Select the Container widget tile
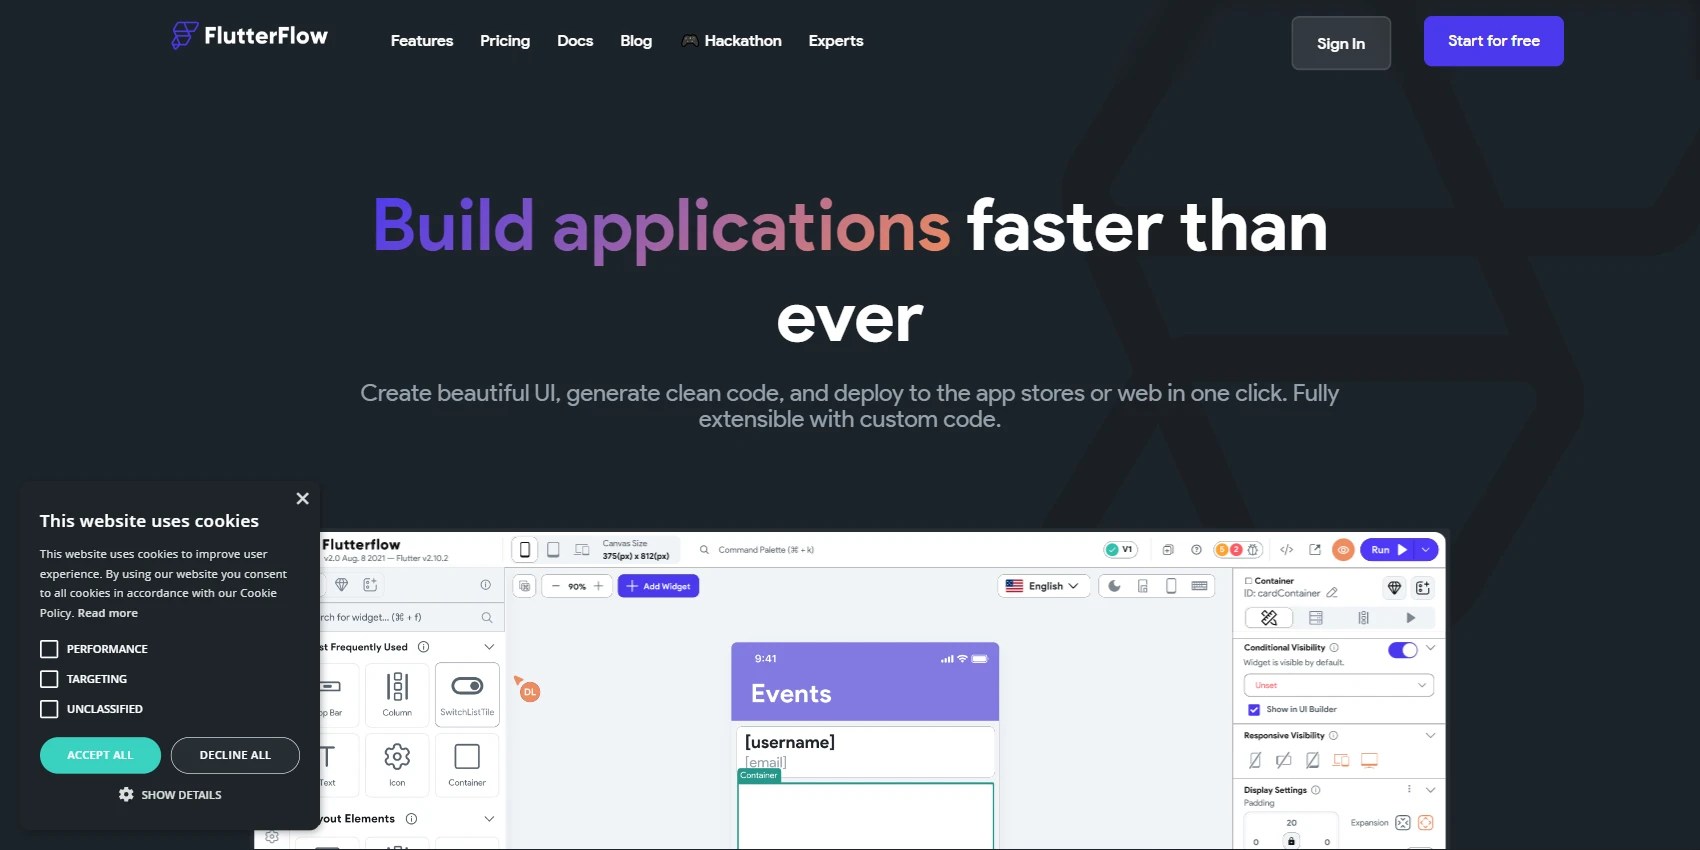The height and width of the screenshot is (850, 1700). (467, 764)
